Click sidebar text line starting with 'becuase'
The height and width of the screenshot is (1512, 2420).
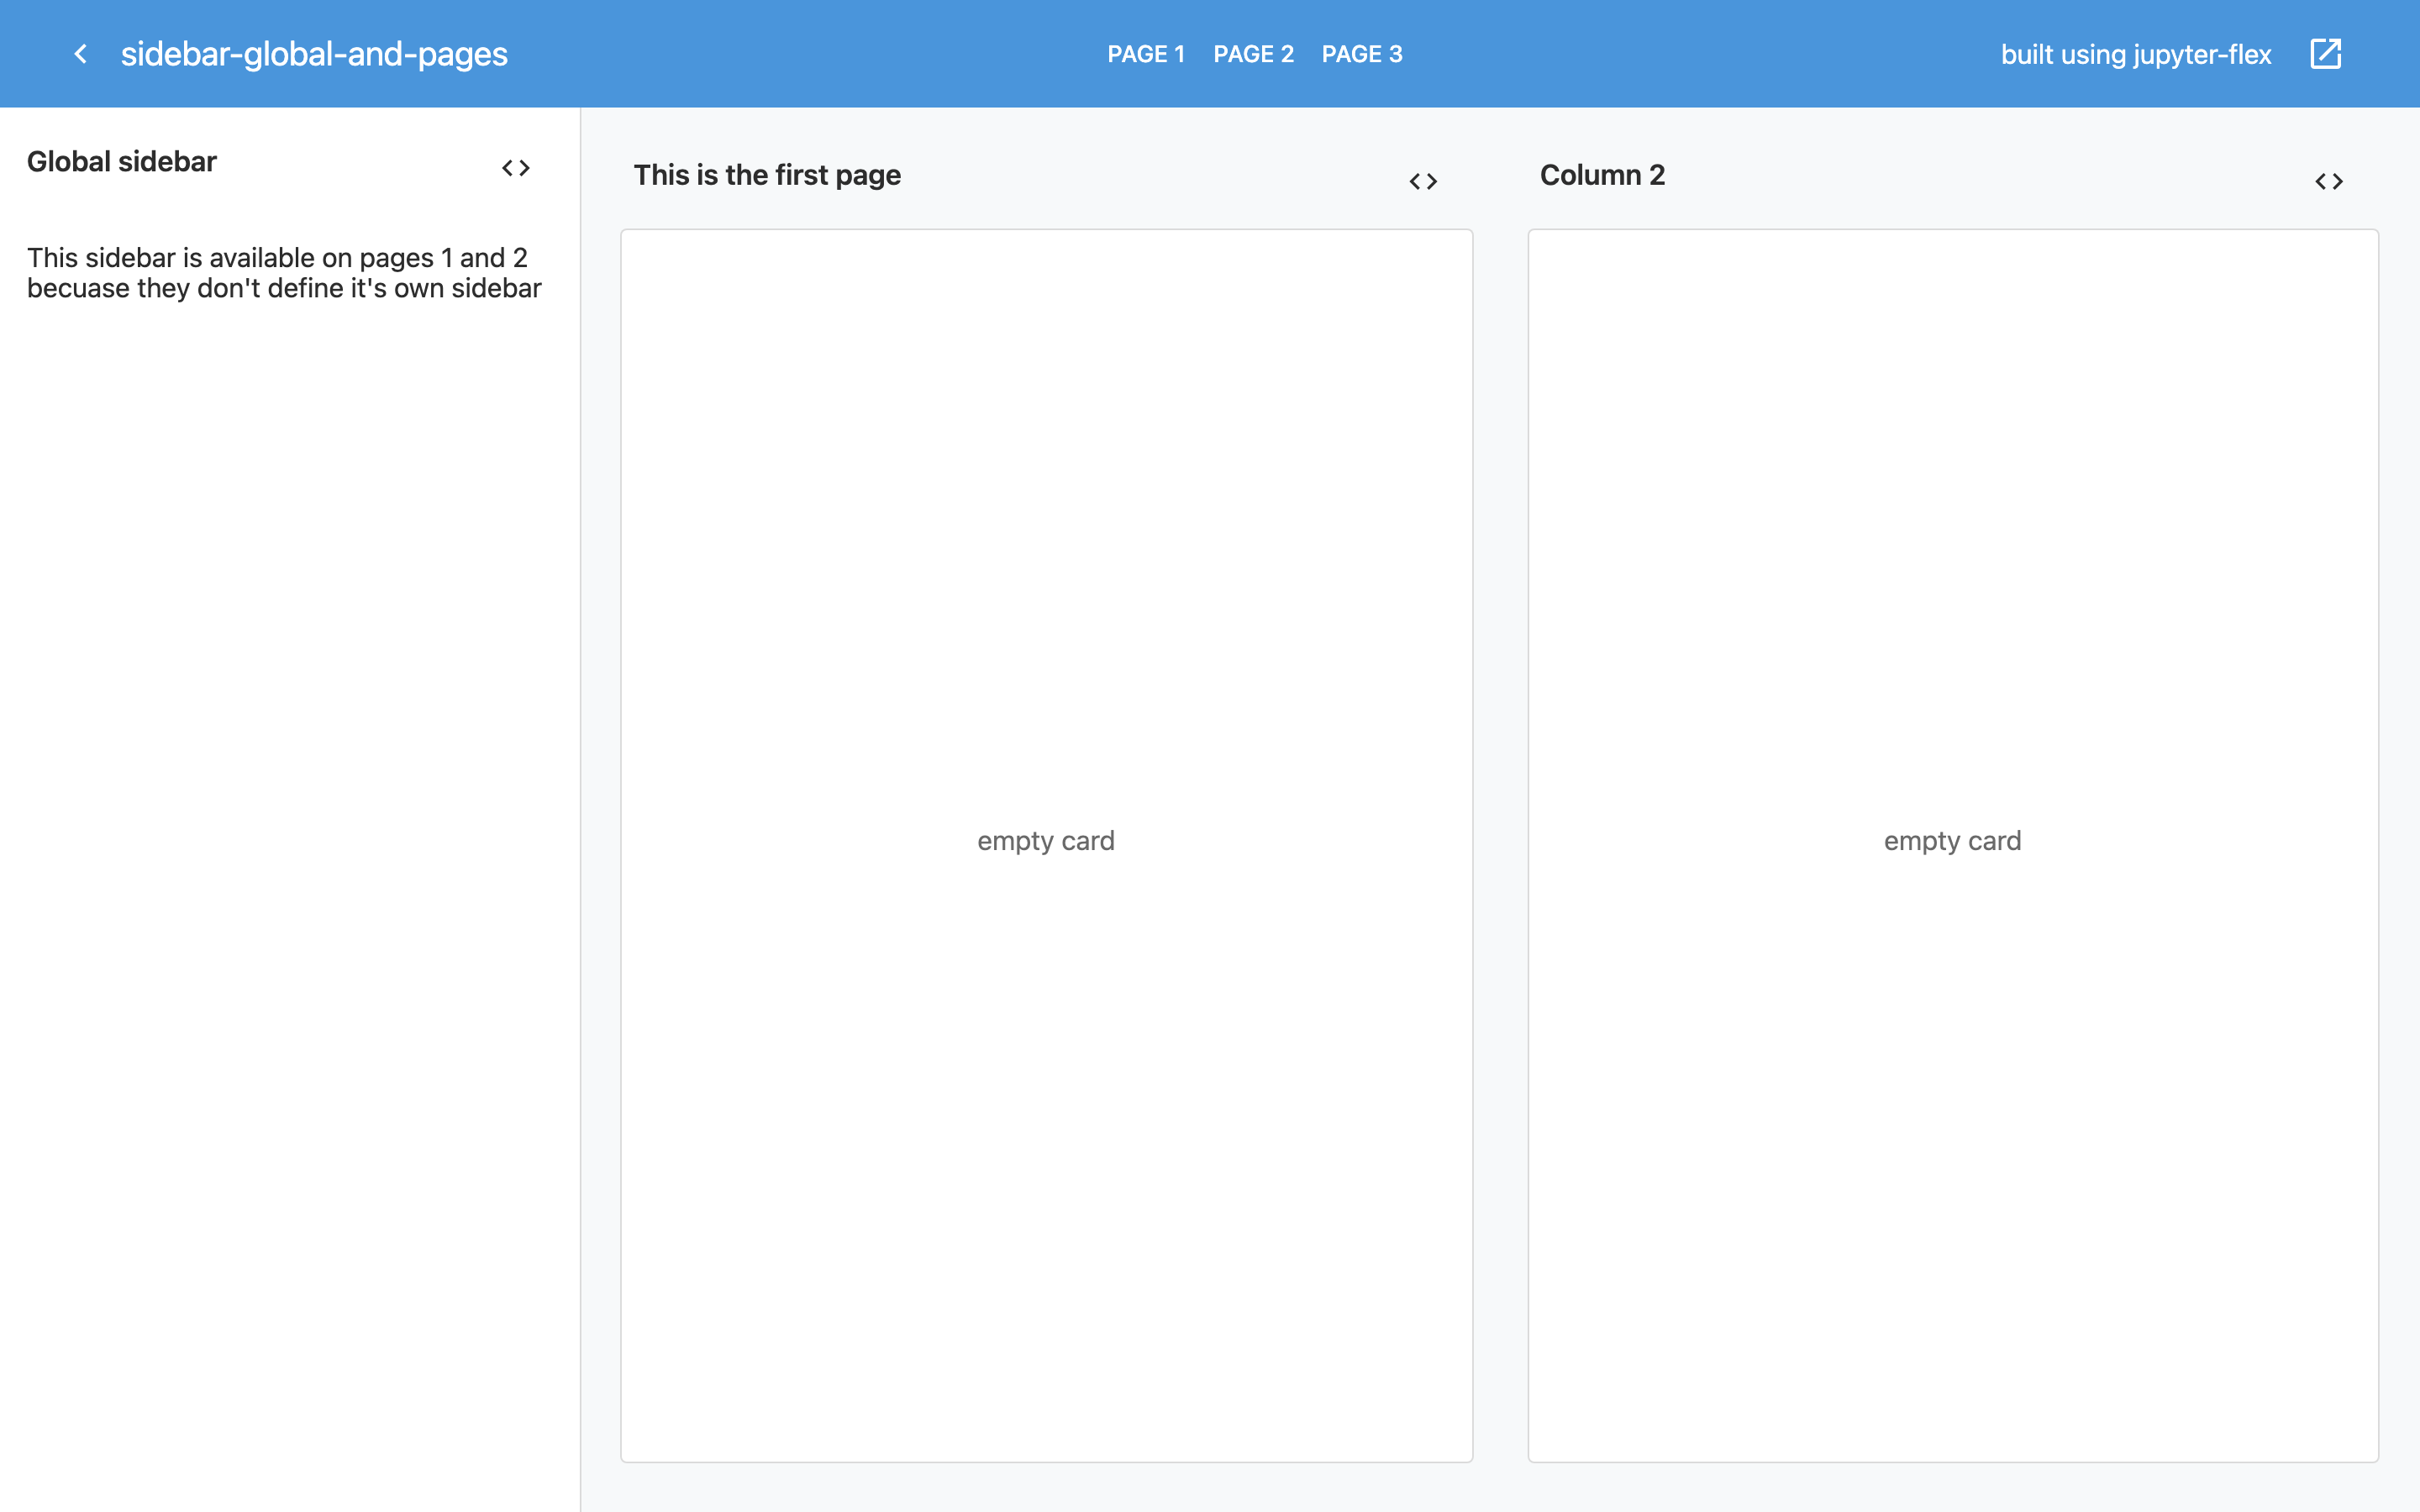click(x=284, y=289)
